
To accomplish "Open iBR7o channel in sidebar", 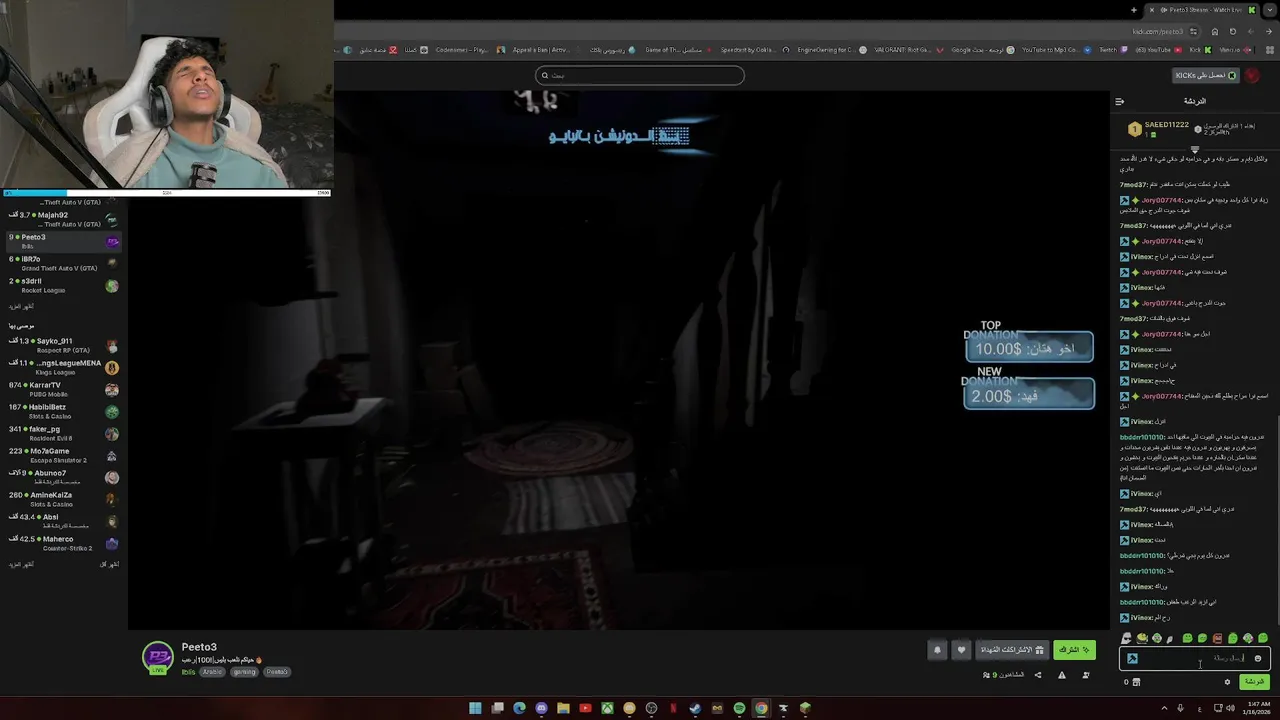I will pos(64,263).
